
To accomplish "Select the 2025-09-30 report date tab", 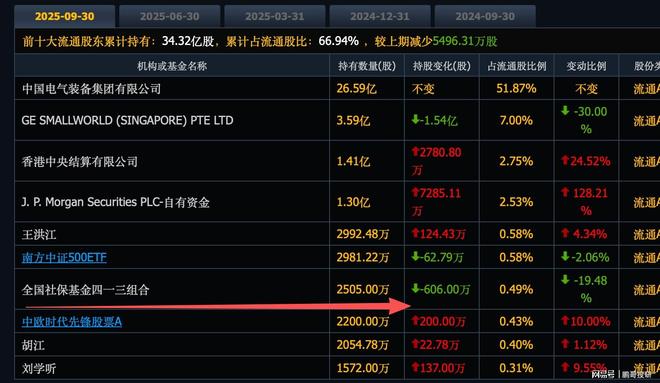I will [x=64, y=16].
